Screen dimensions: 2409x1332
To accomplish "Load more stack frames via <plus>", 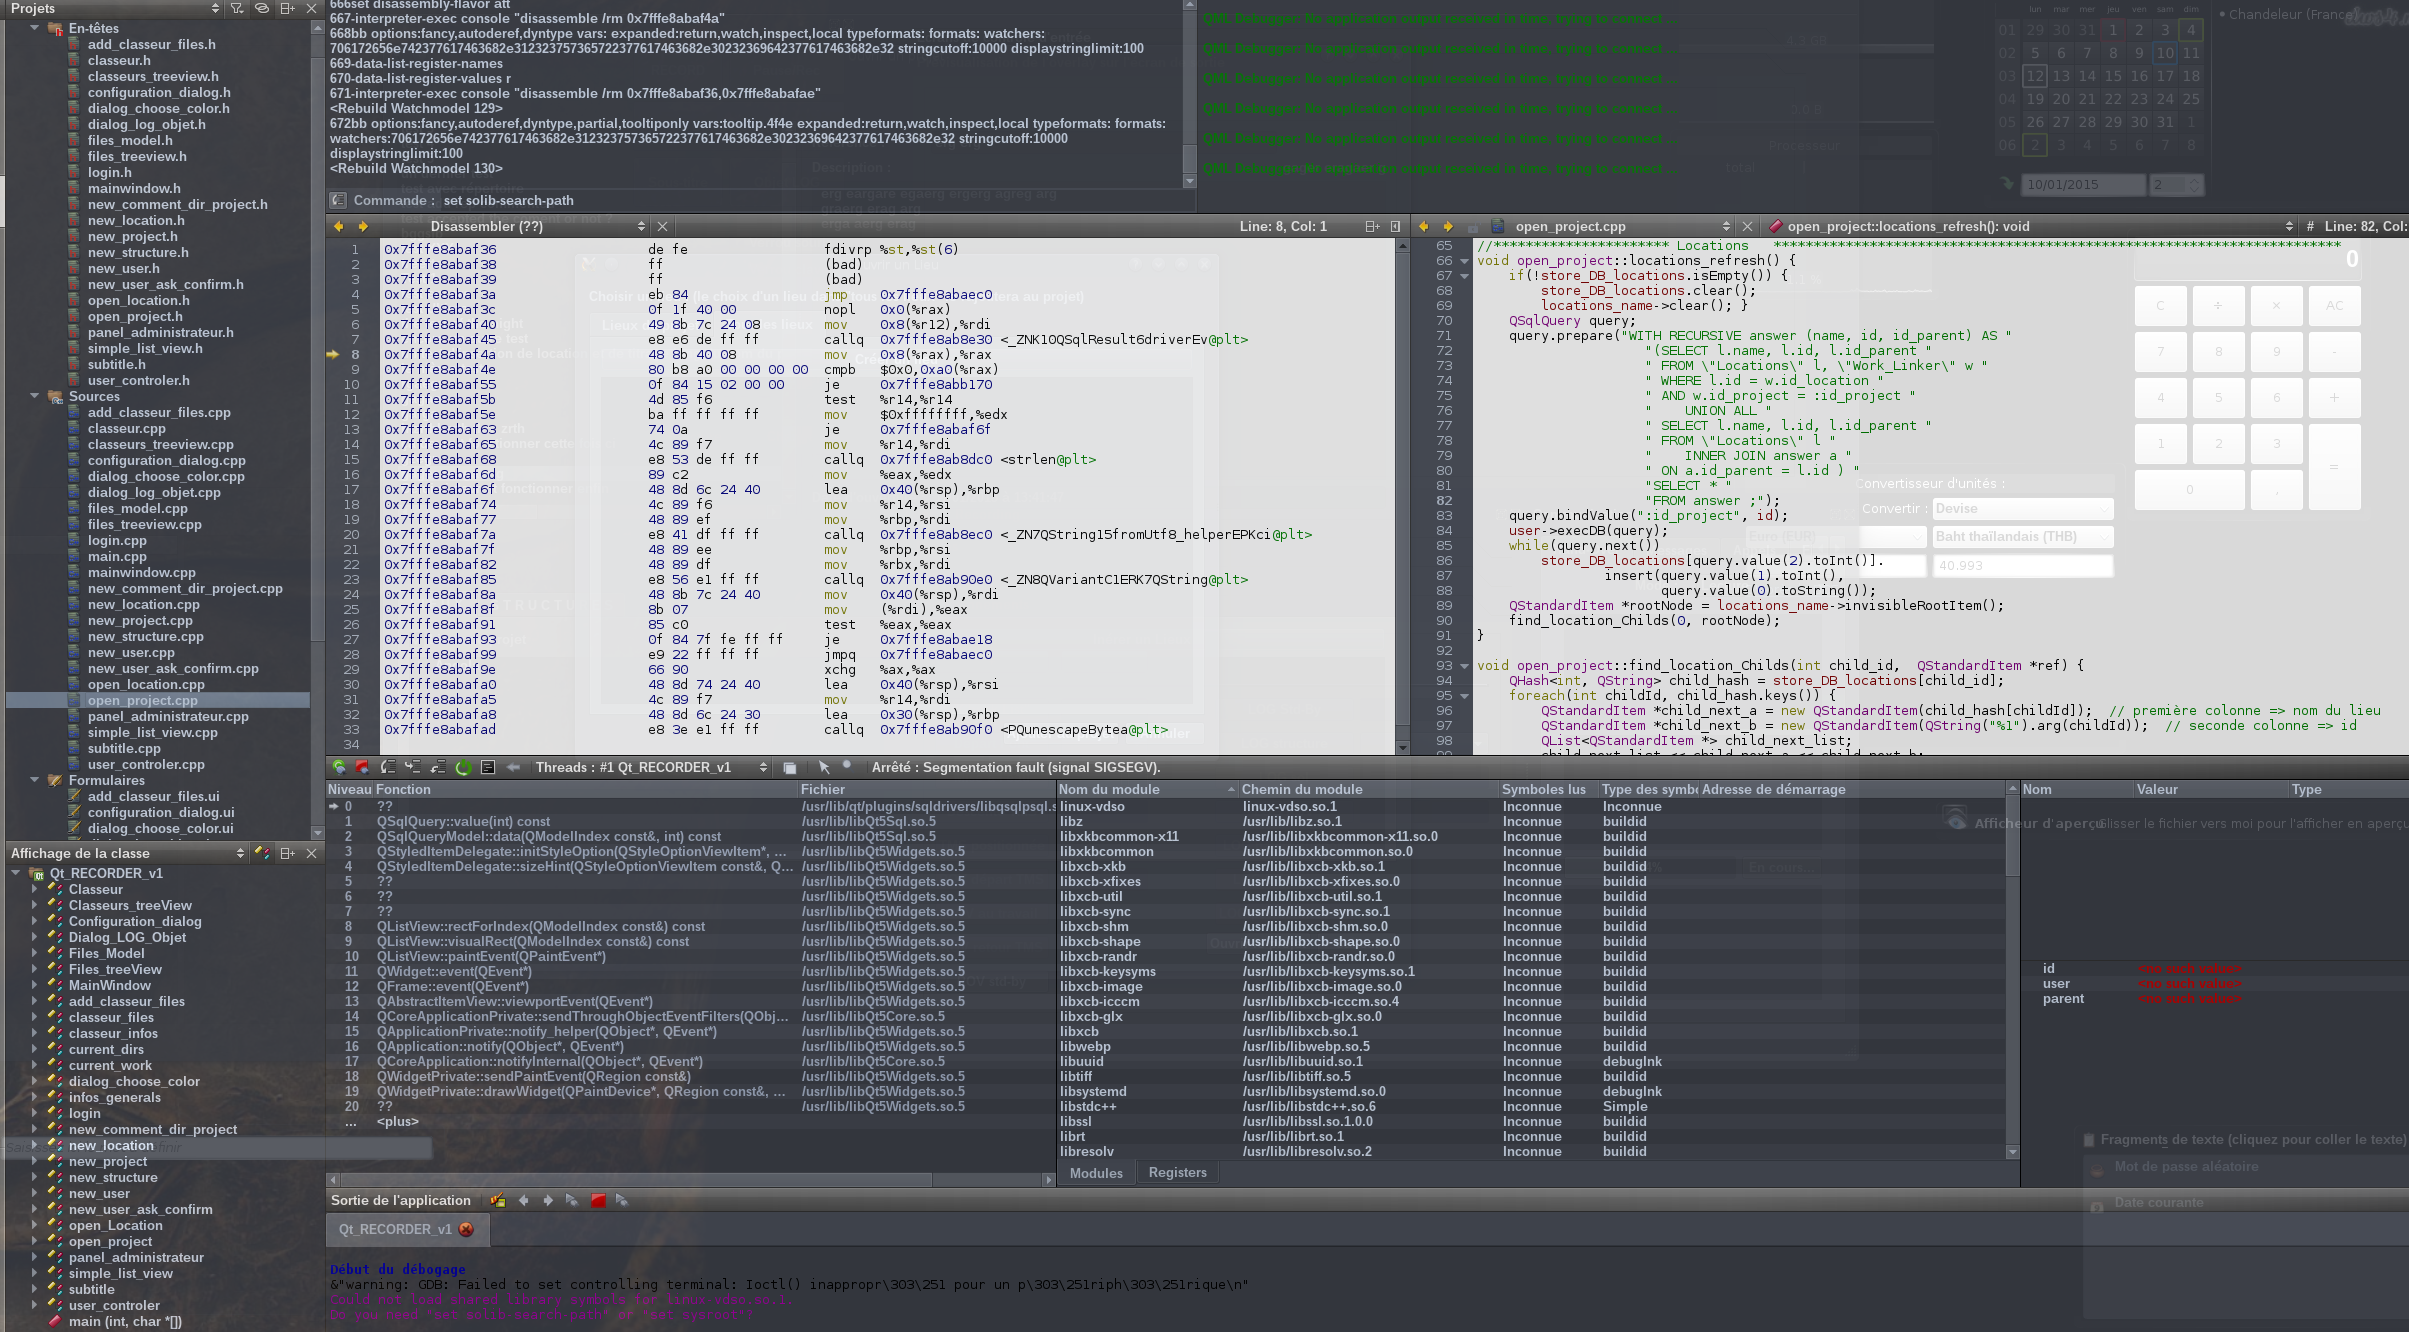I will point(398,1121).
